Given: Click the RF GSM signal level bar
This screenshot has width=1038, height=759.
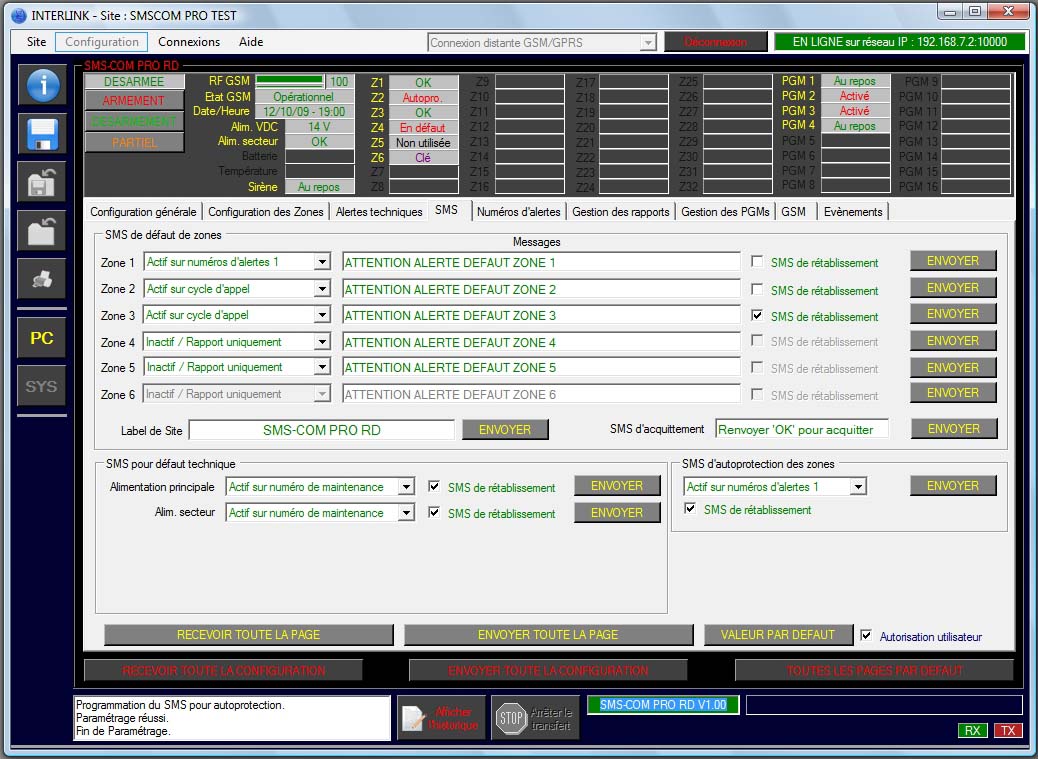Looking at the screenshot, I should coord(290,81).
